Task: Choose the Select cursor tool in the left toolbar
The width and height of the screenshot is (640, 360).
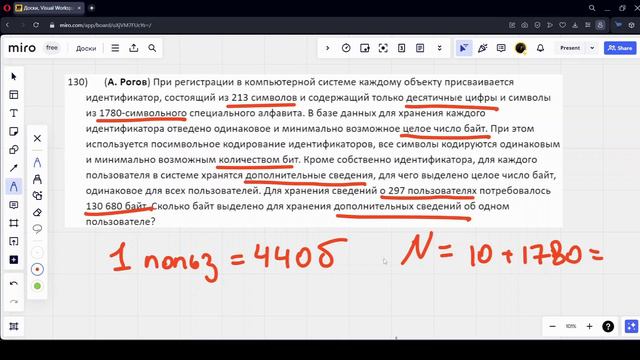Action: coord(13,77)
